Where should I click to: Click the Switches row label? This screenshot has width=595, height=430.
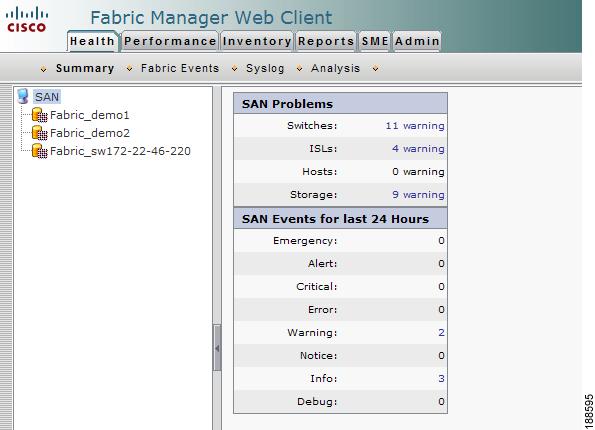tap(312, 125)
